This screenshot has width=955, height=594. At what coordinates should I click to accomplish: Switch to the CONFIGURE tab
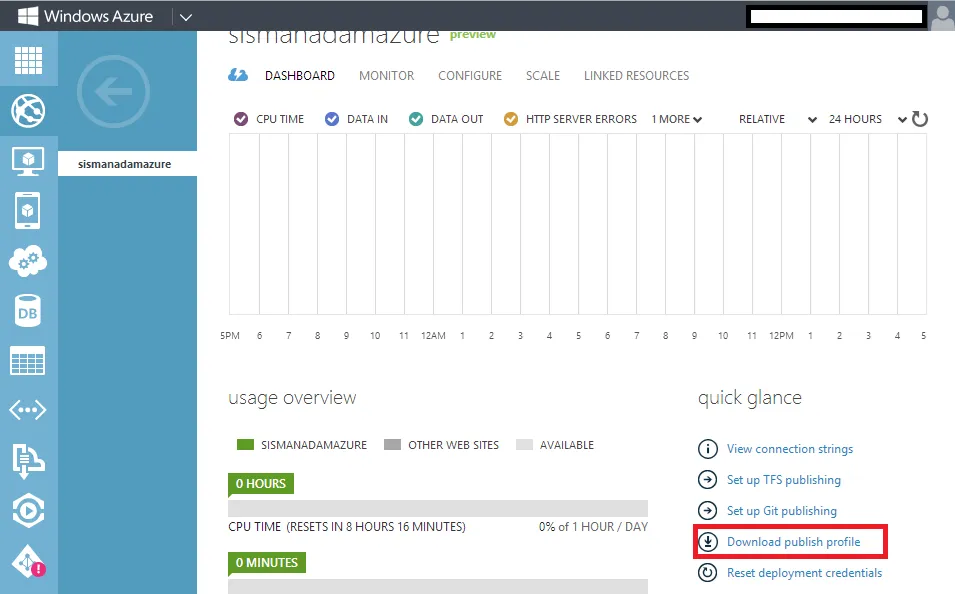pyautogui.click(x=470, y=76)
